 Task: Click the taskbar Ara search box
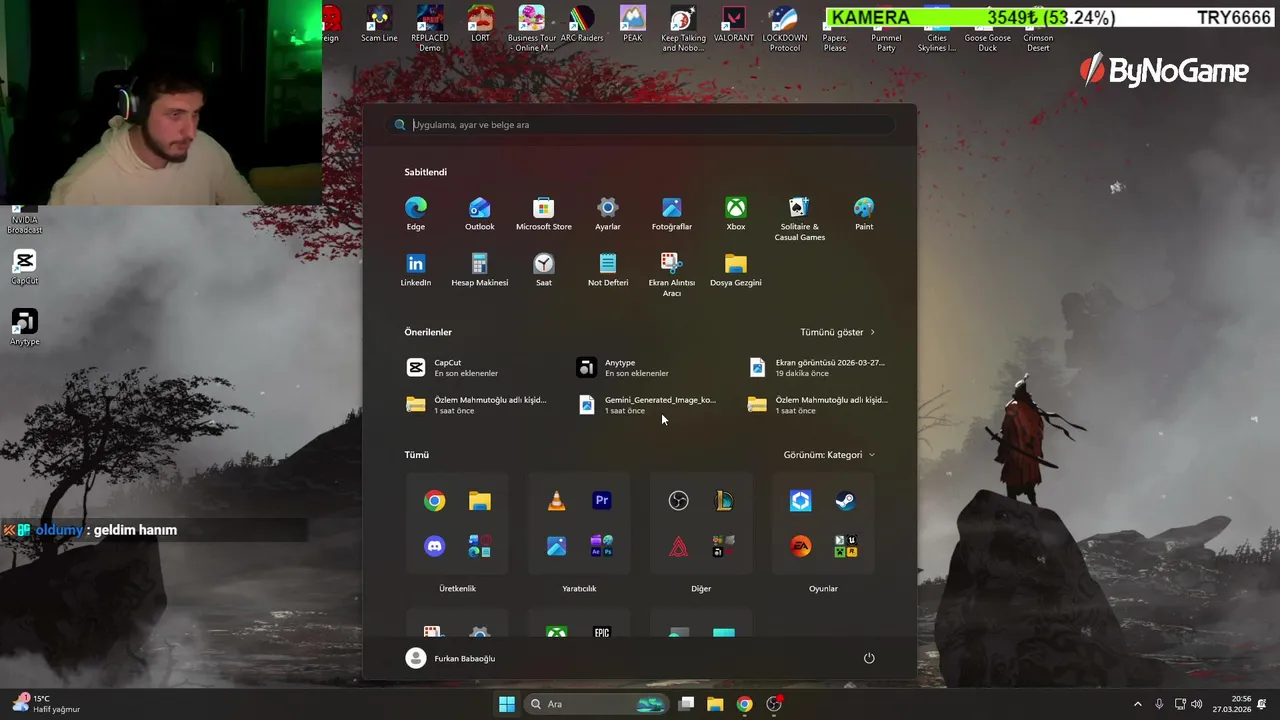point(596,704)
